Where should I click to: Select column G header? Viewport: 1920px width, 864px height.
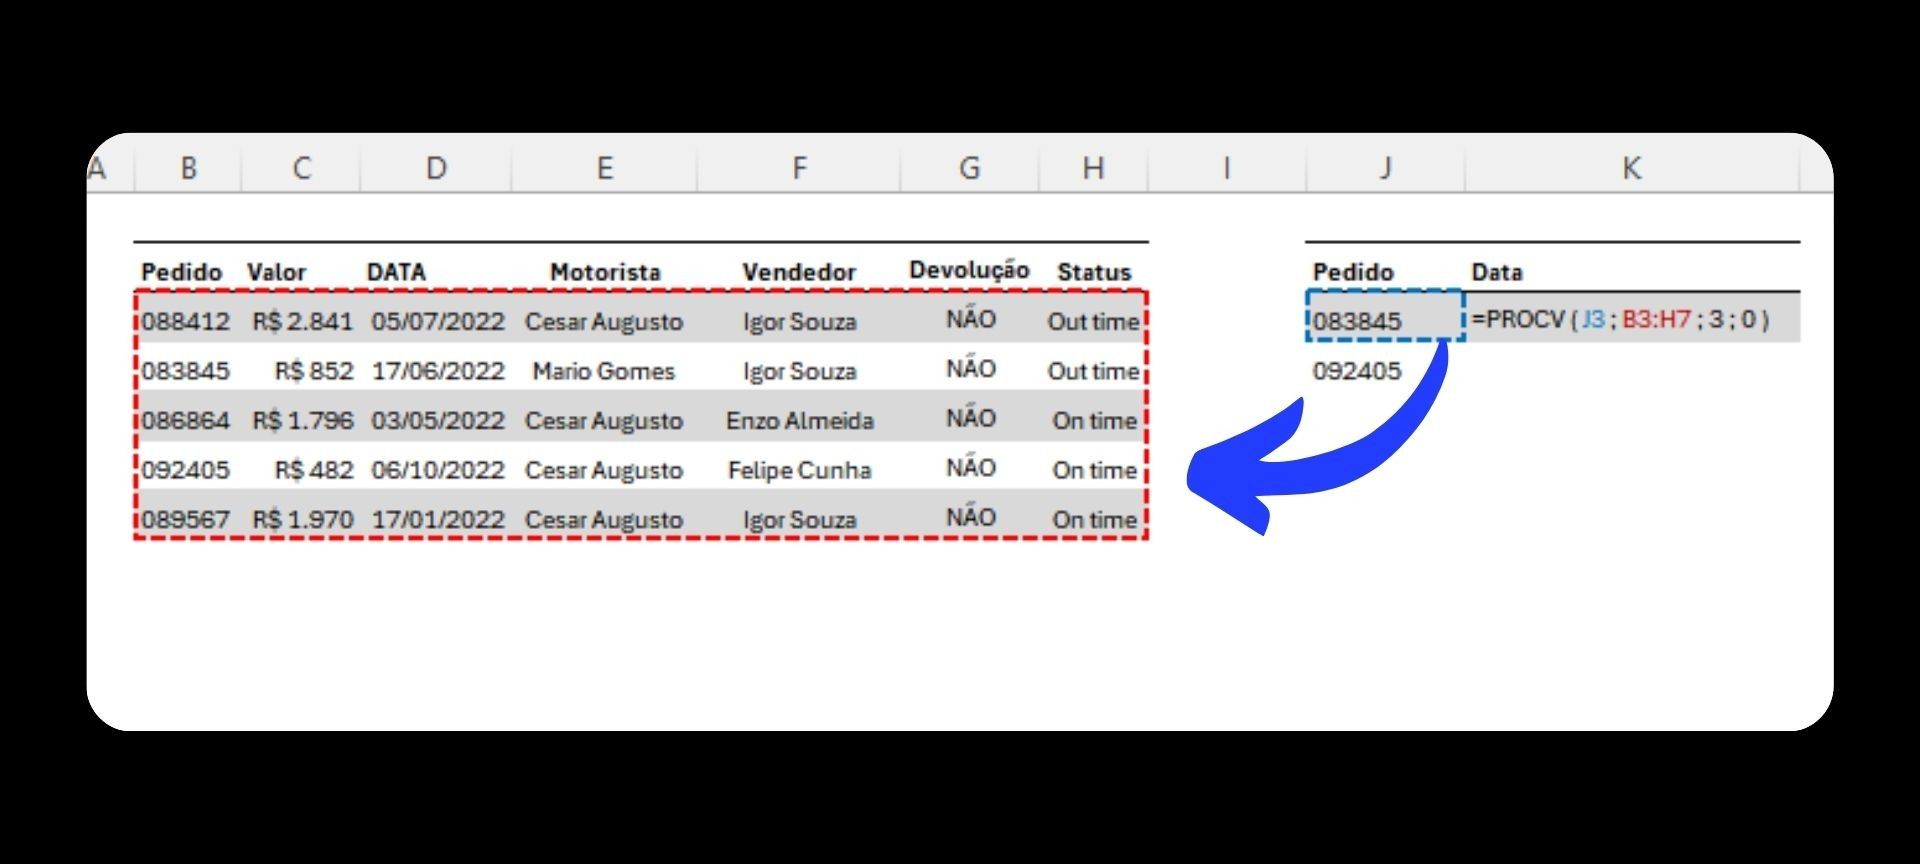969,168
